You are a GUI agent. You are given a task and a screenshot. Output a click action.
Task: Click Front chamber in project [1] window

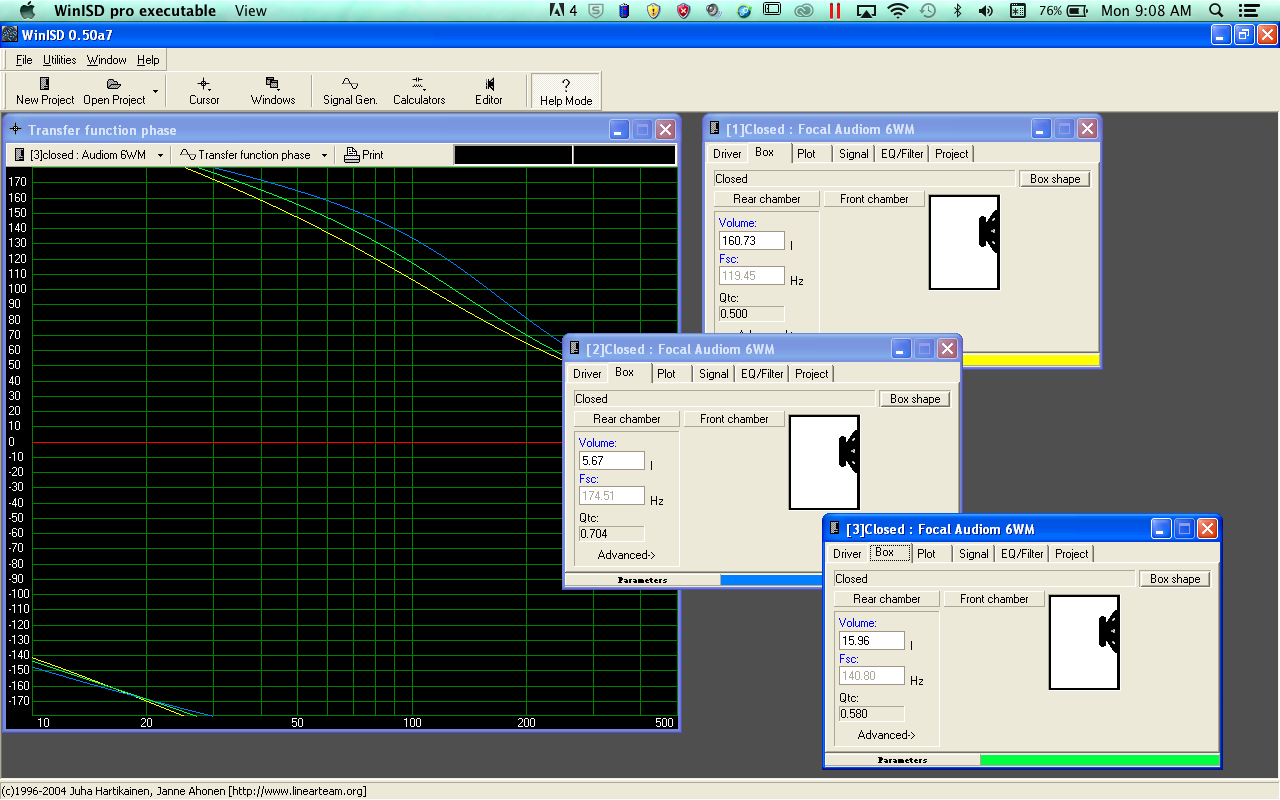click(x=874, y=199)
